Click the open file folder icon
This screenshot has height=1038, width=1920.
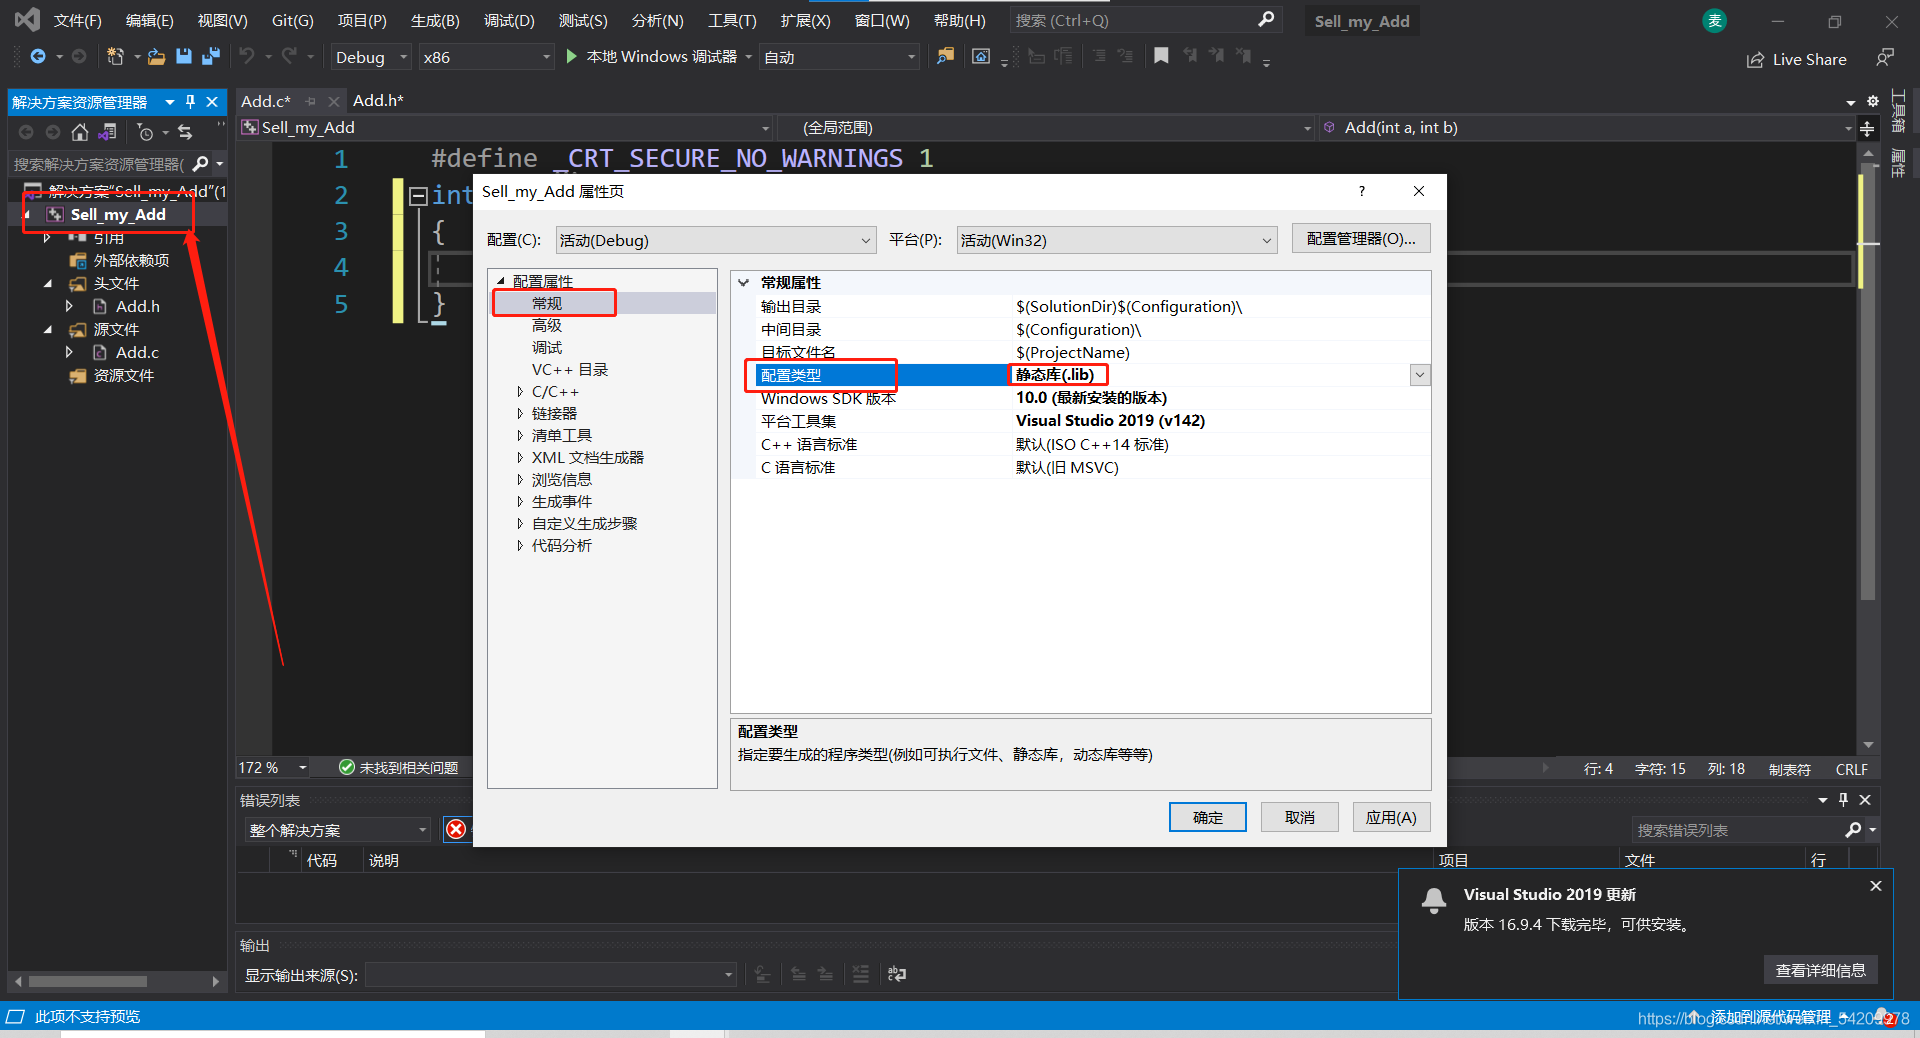(156, 57)
